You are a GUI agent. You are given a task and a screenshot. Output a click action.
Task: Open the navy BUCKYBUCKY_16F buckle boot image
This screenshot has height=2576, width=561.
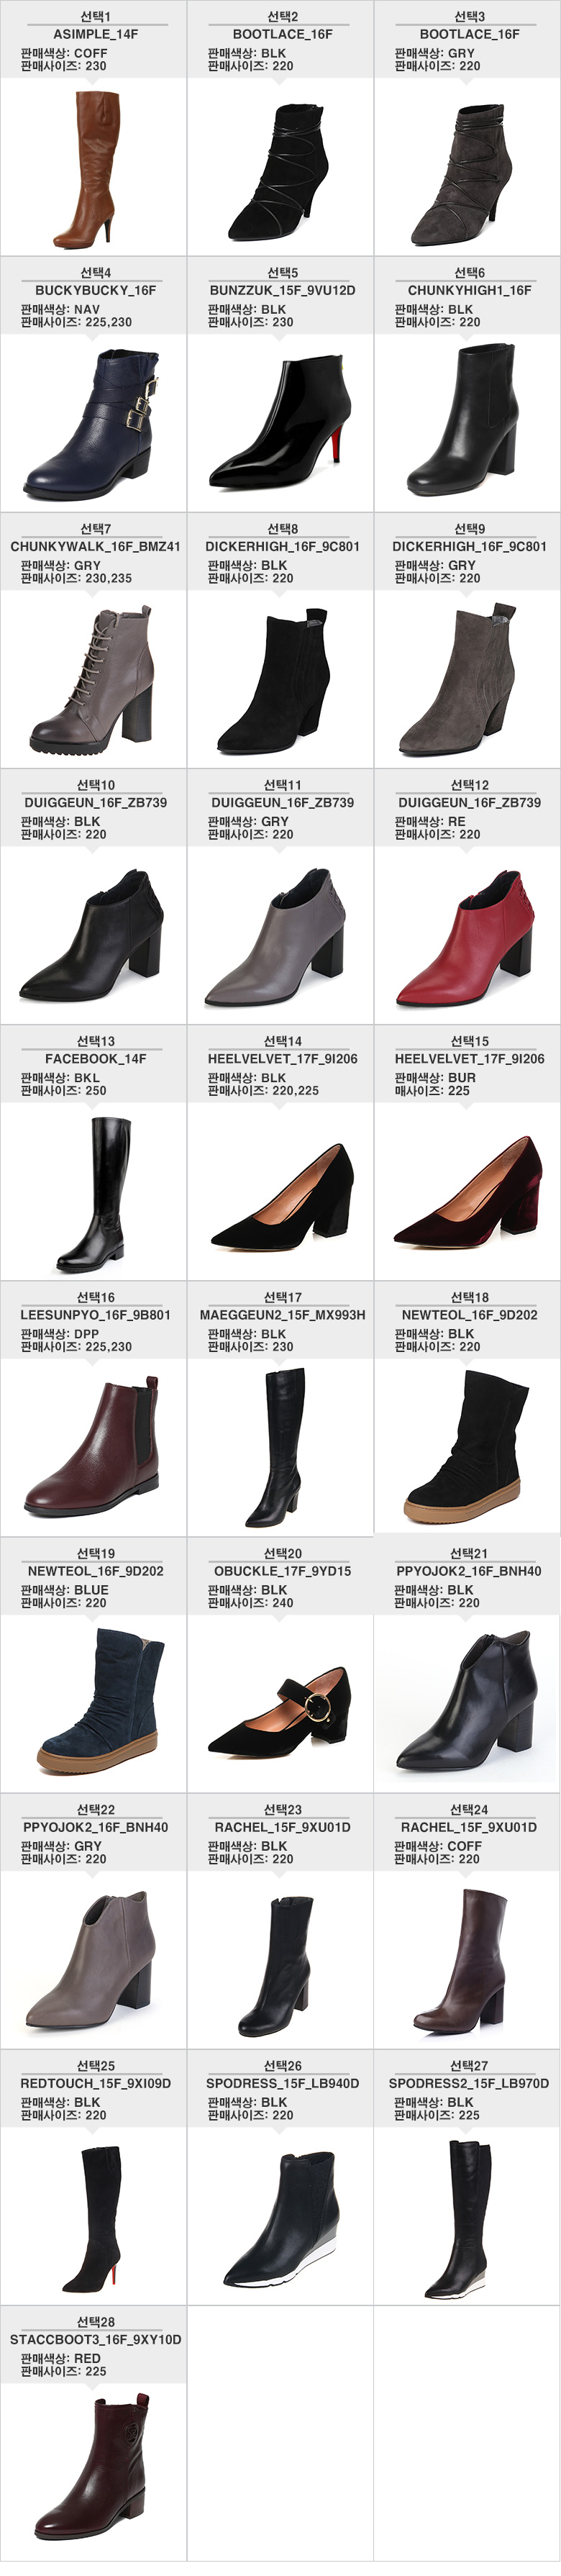92,425
